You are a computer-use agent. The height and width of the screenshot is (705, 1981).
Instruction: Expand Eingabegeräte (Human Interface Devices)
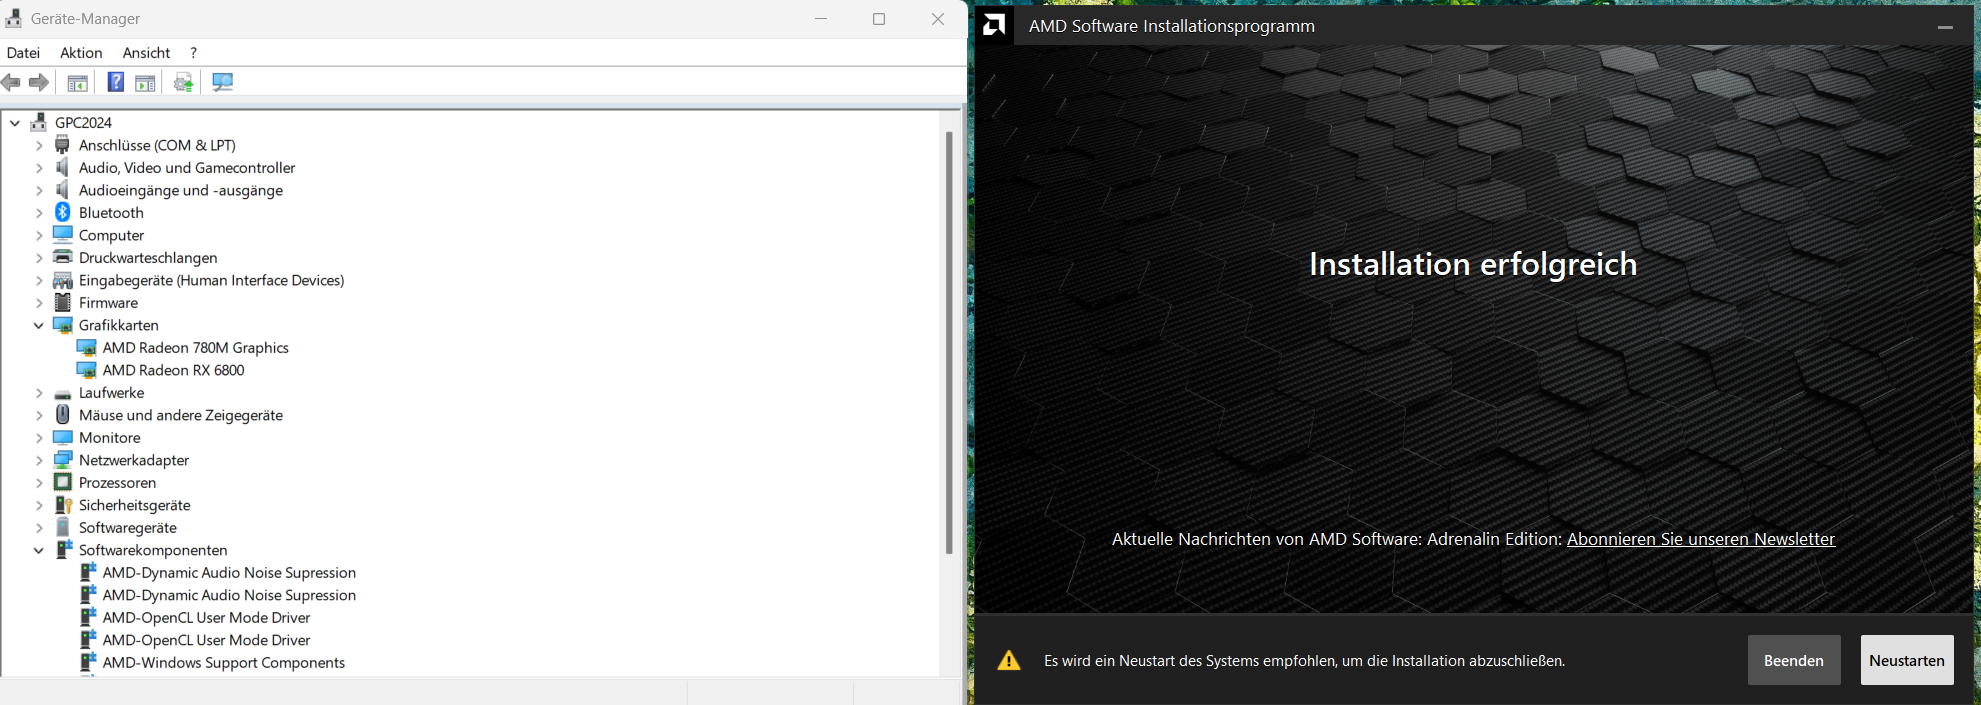tap(39, 280)
